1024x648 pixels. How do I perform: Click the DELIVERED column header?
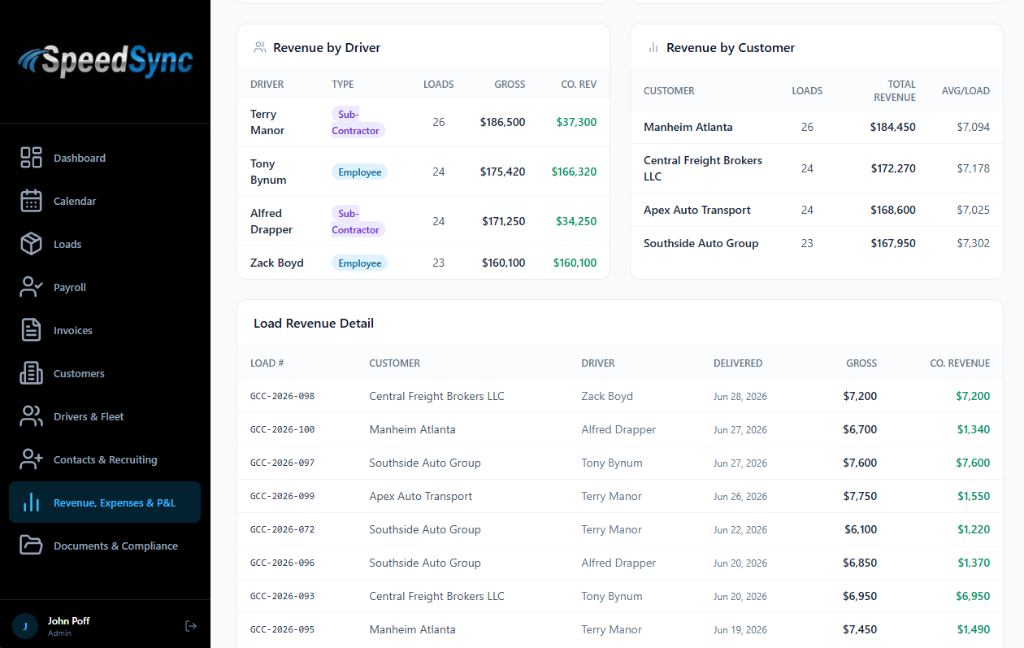pyautogui.click(x=737, y=363)
